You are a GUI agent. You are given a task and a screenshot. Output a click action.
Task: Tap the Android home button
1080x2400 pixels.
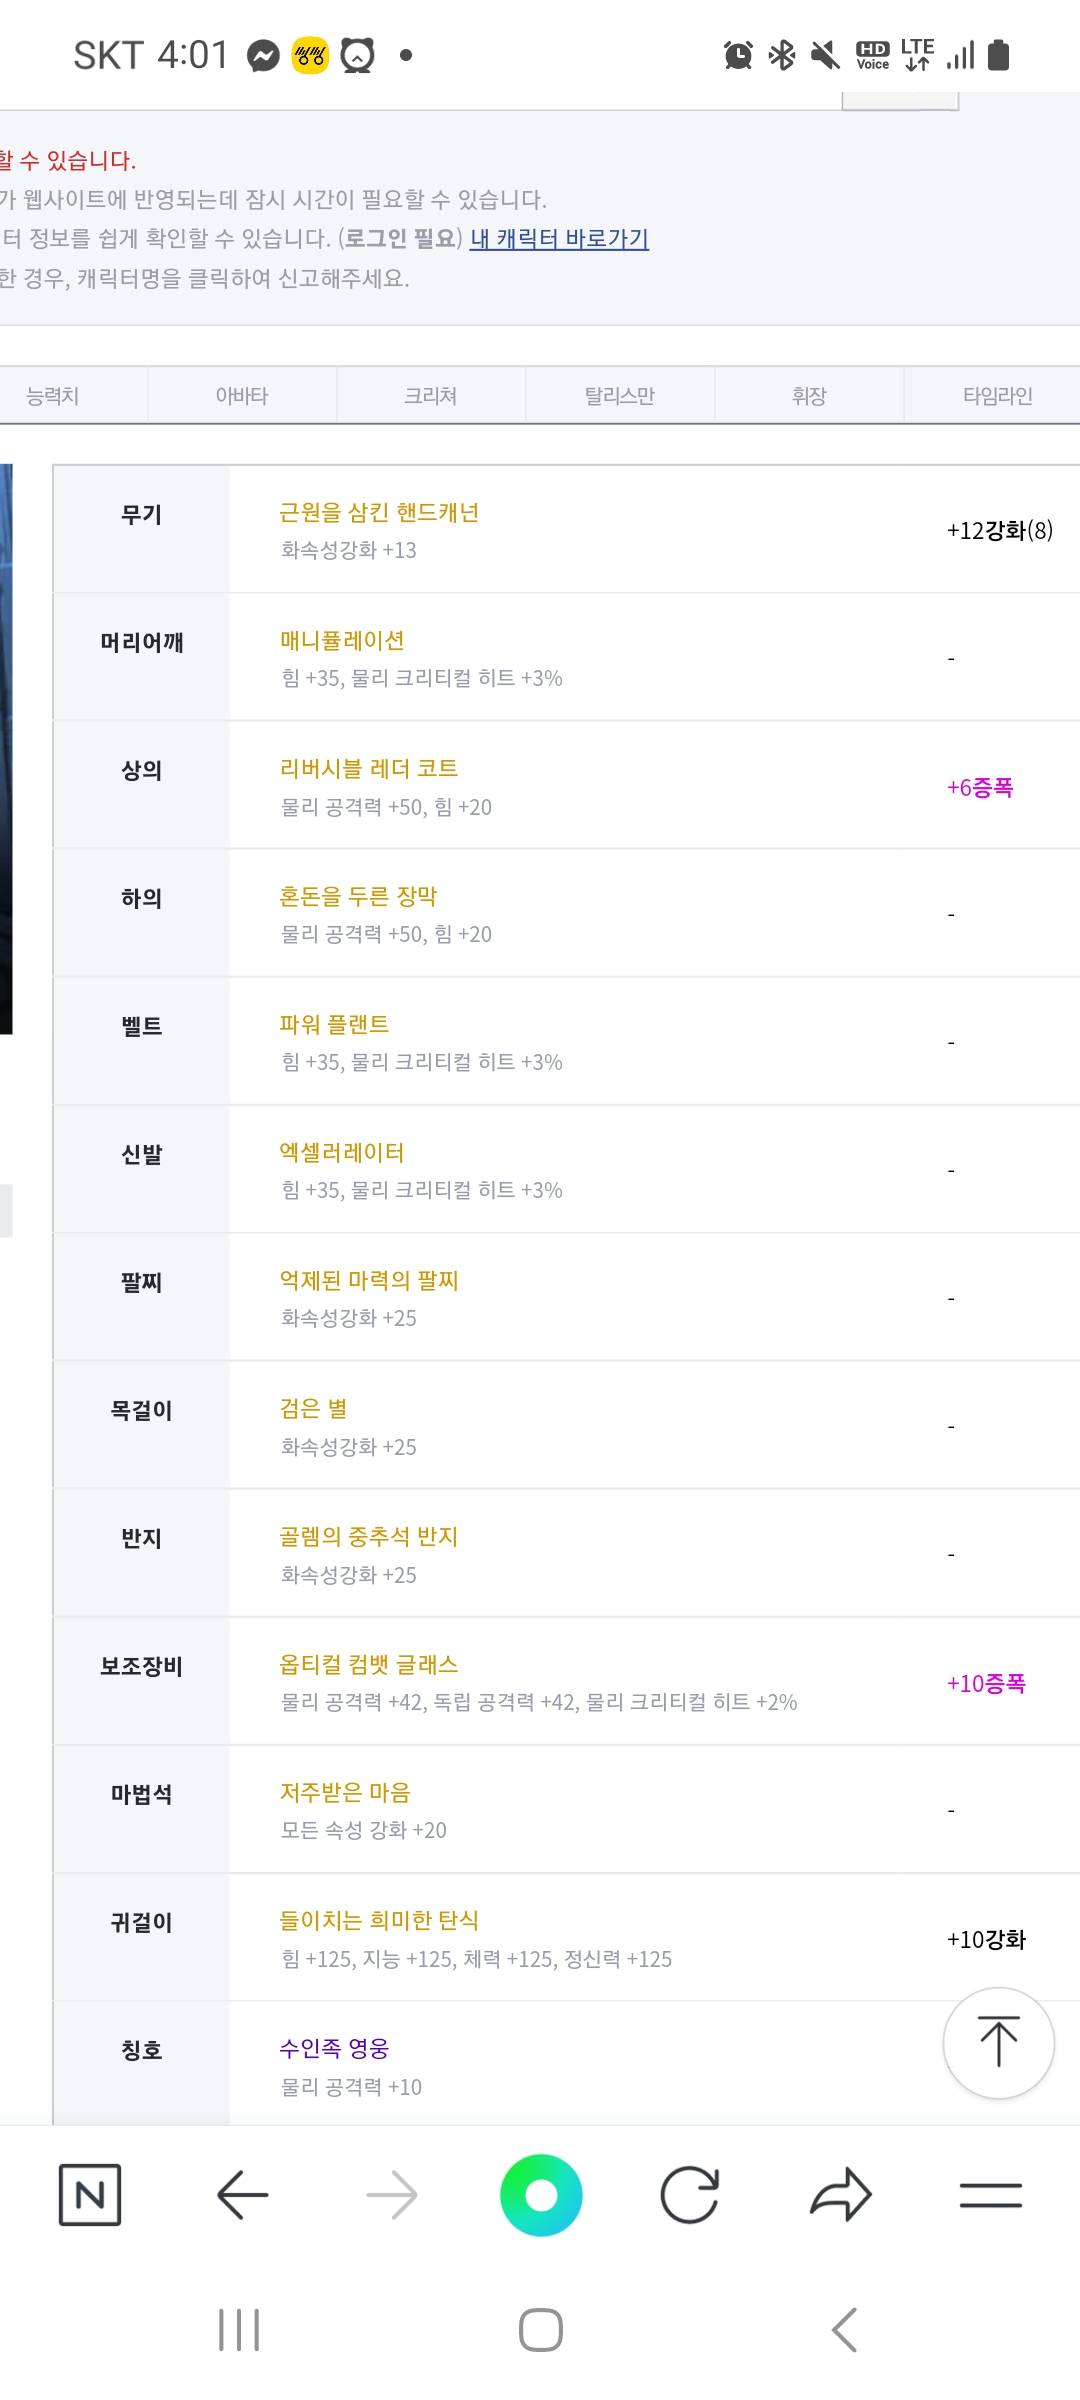541,2330
